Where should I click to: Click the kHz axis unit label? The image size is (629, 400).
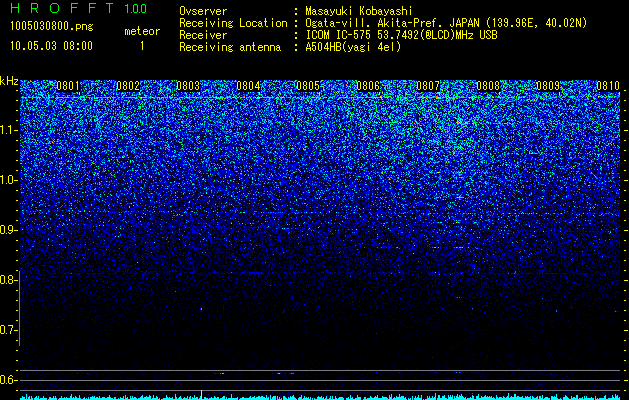click(9, 82)
